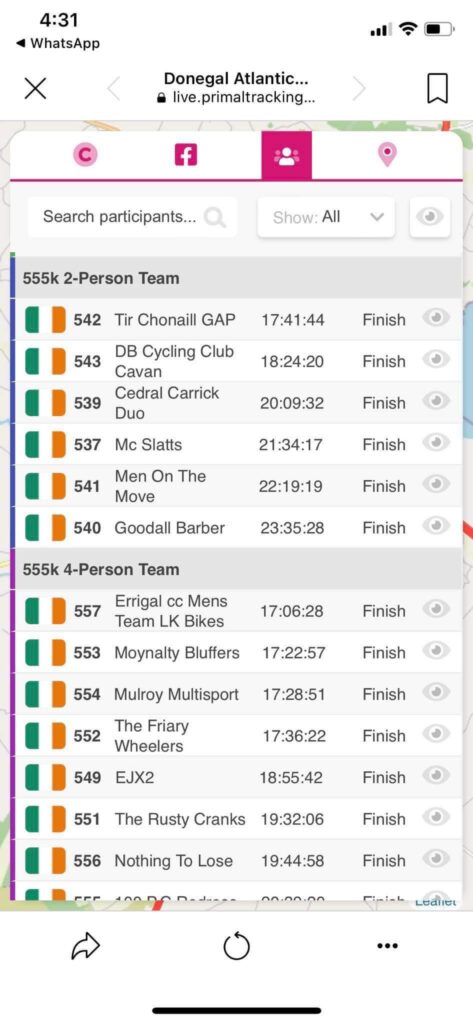Focus the Search participants field
This screenshot has height=1024, width=473.
(x=133, y=217)
